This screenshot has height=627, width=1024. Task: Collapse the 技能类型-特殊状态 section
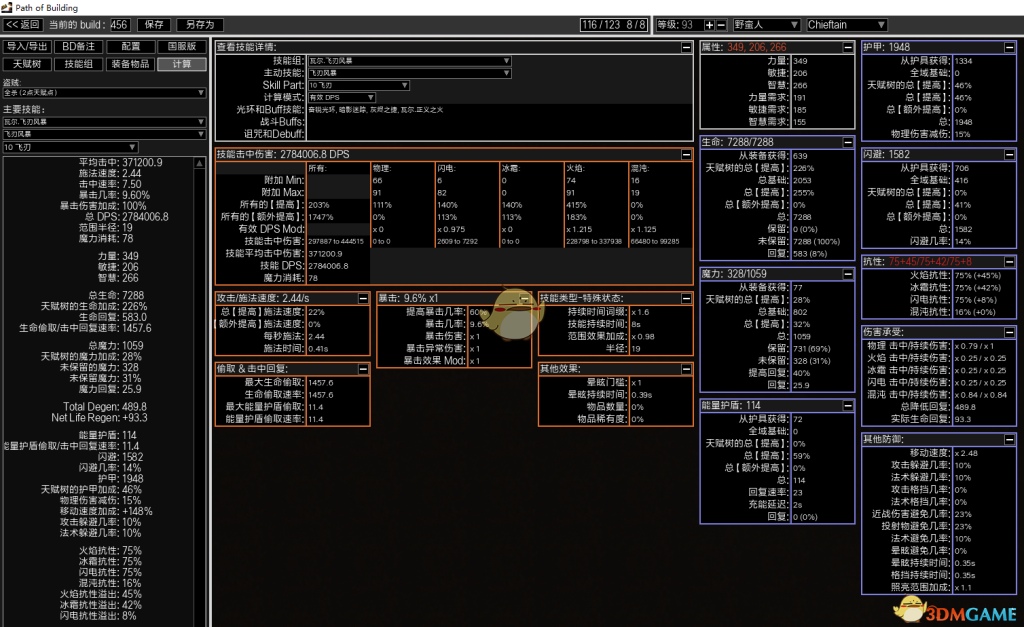point(686,298)
